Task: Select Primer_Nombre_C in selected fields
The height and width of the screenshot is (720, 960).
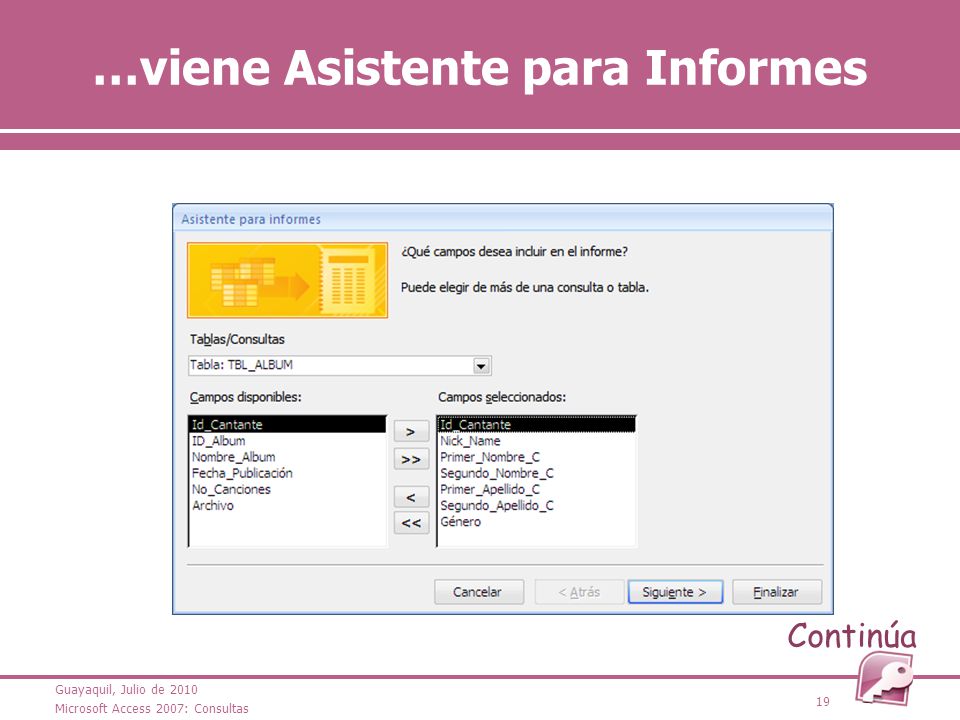Action: point(490,457)
